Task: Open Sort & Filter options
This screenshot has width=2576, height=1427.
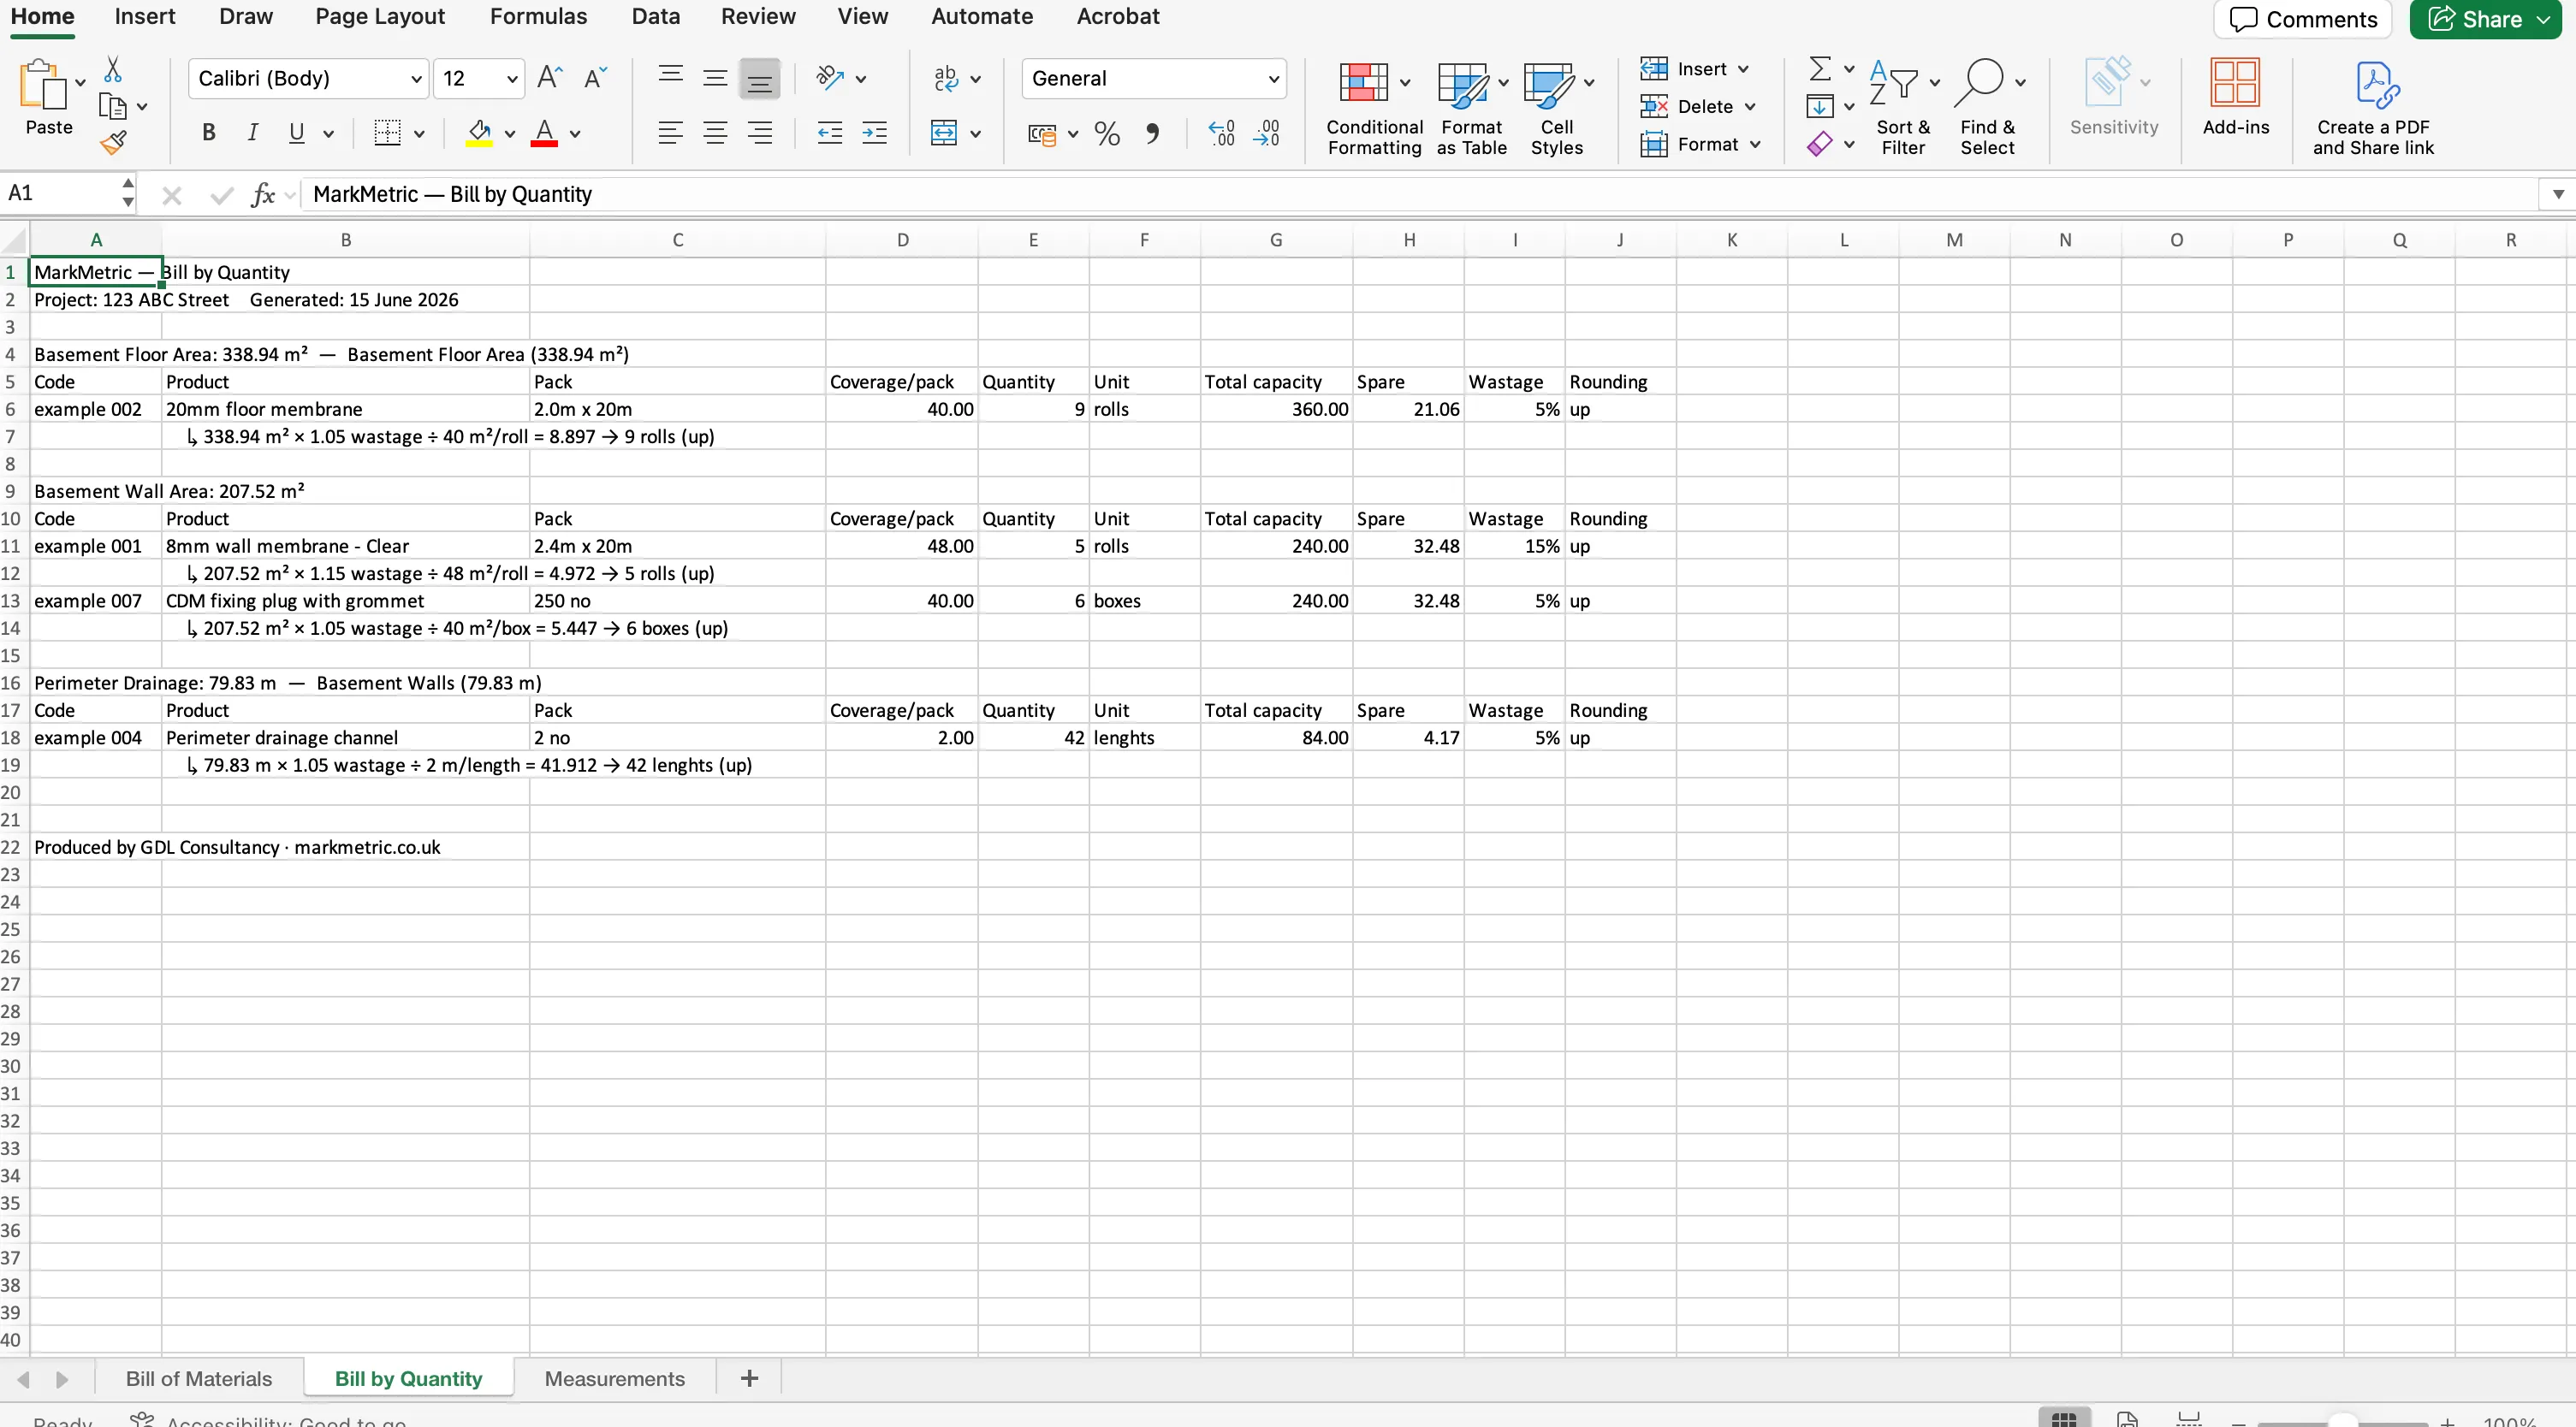Action: pyautogui.click(x=1903, y=108)
